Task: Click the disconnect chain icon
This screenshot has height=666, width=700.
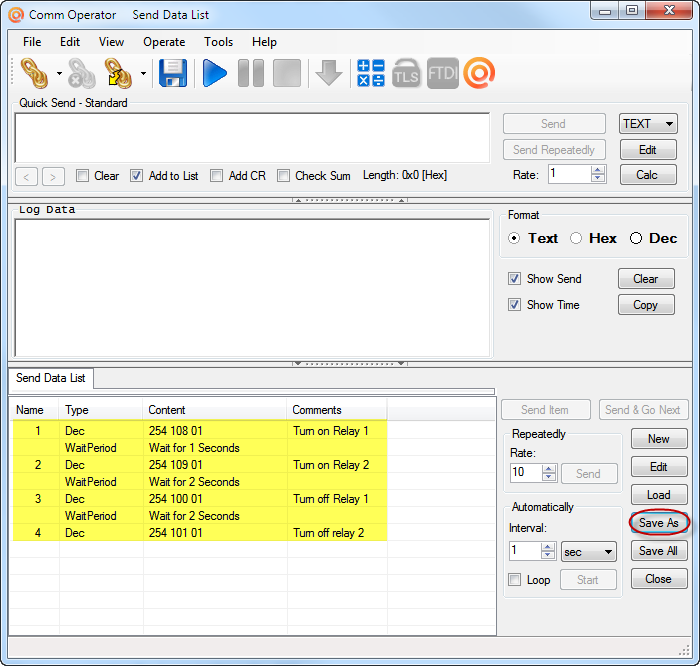Action: click(x=82, y=73)
